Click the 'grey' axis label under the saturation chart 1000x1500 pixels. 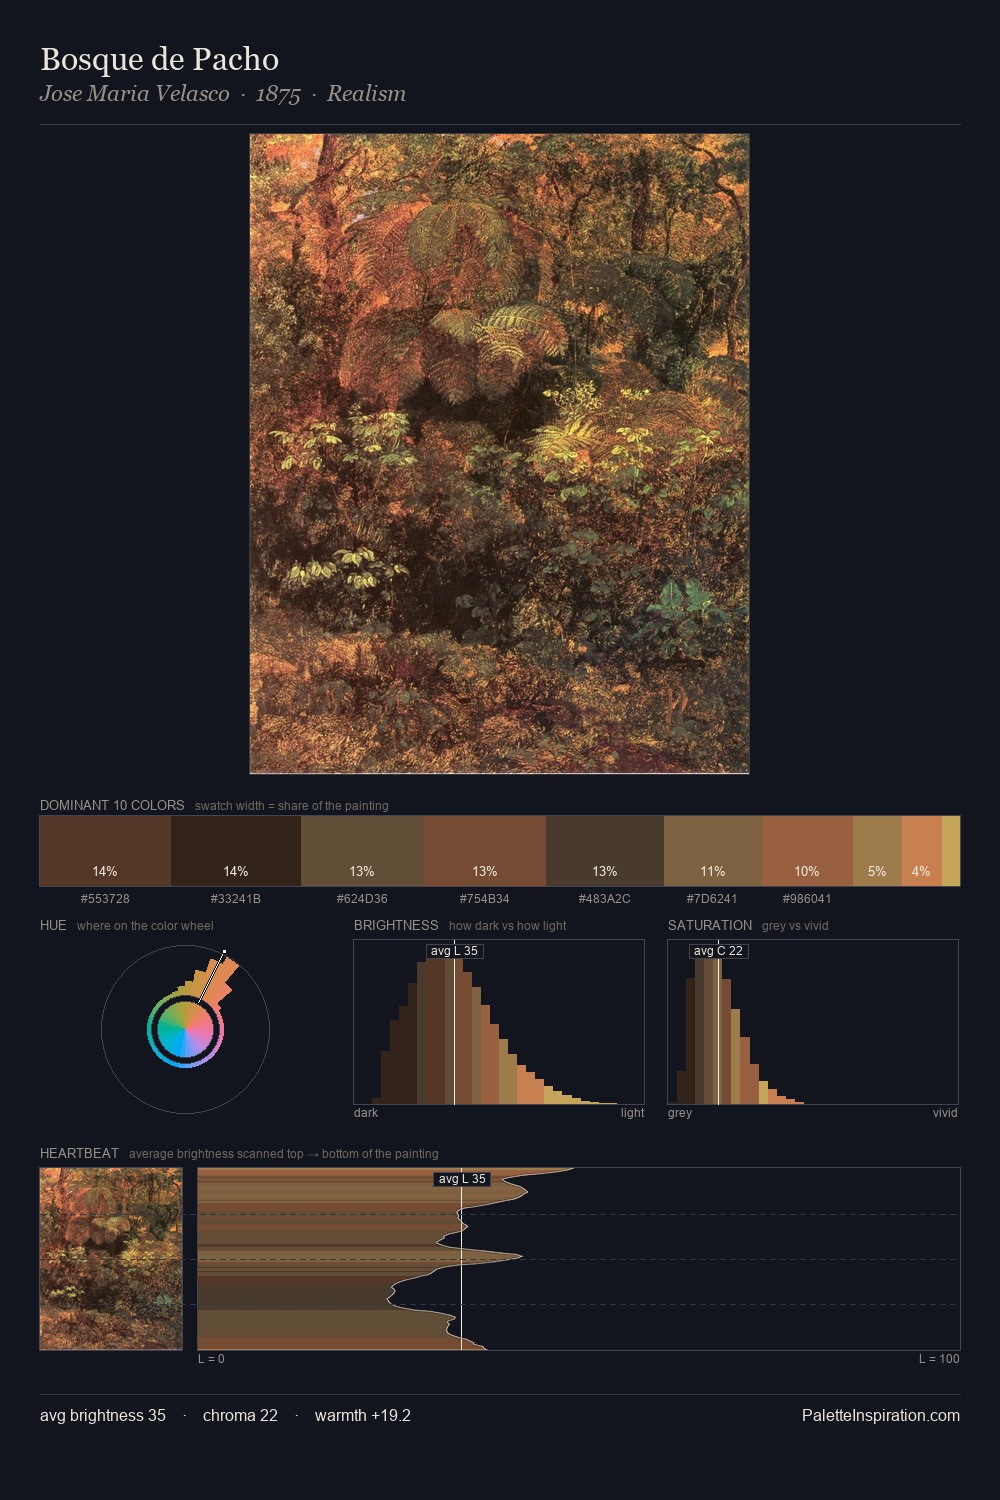(x=680, y=1112)
